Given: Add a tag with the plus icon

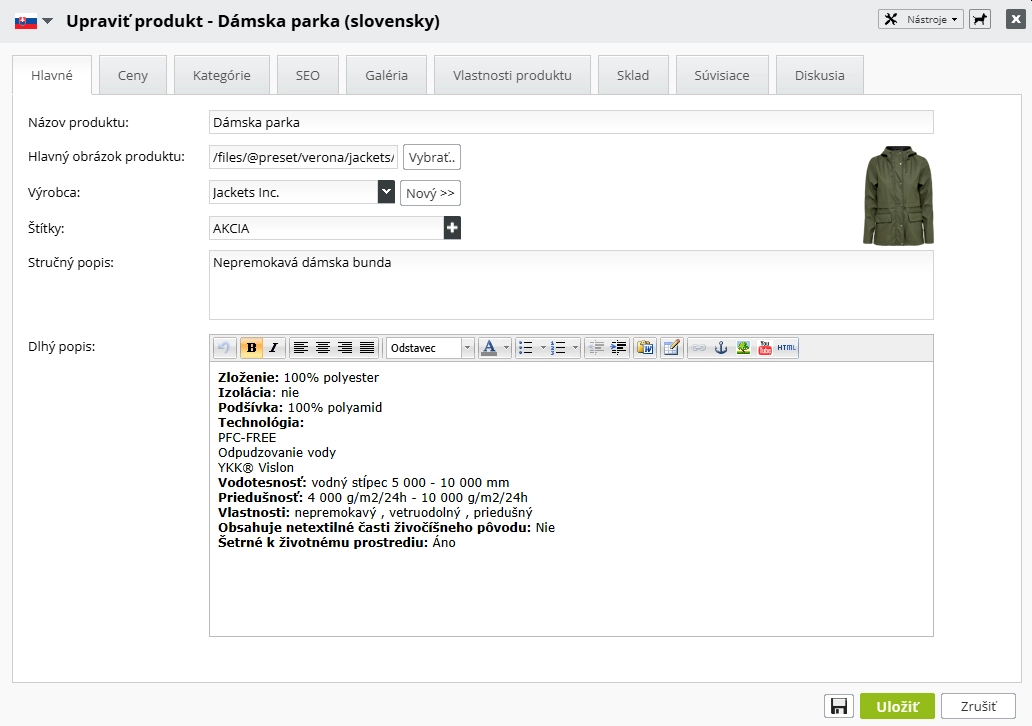Looking at the screenshot, I should coord(452,228).
